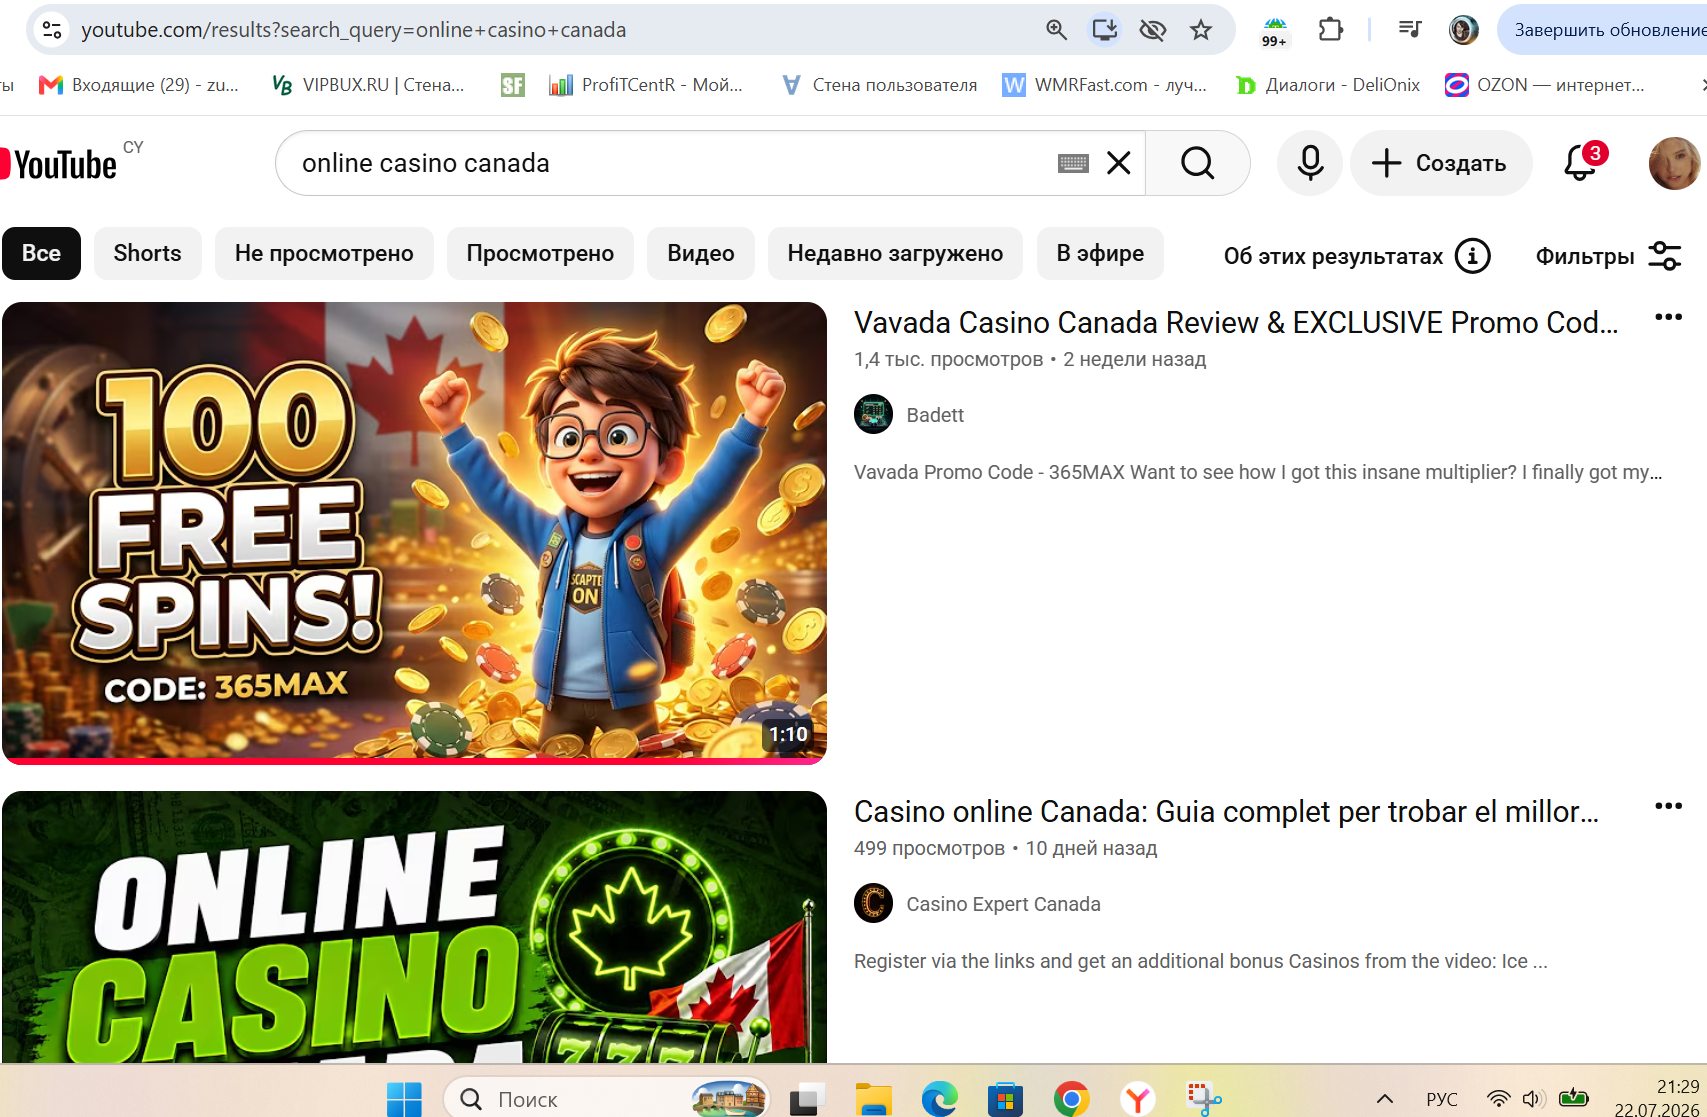Open the Extensions puzzle icon
This screenshot has height=1117, width=1707.
click(x=1330, y=30)
